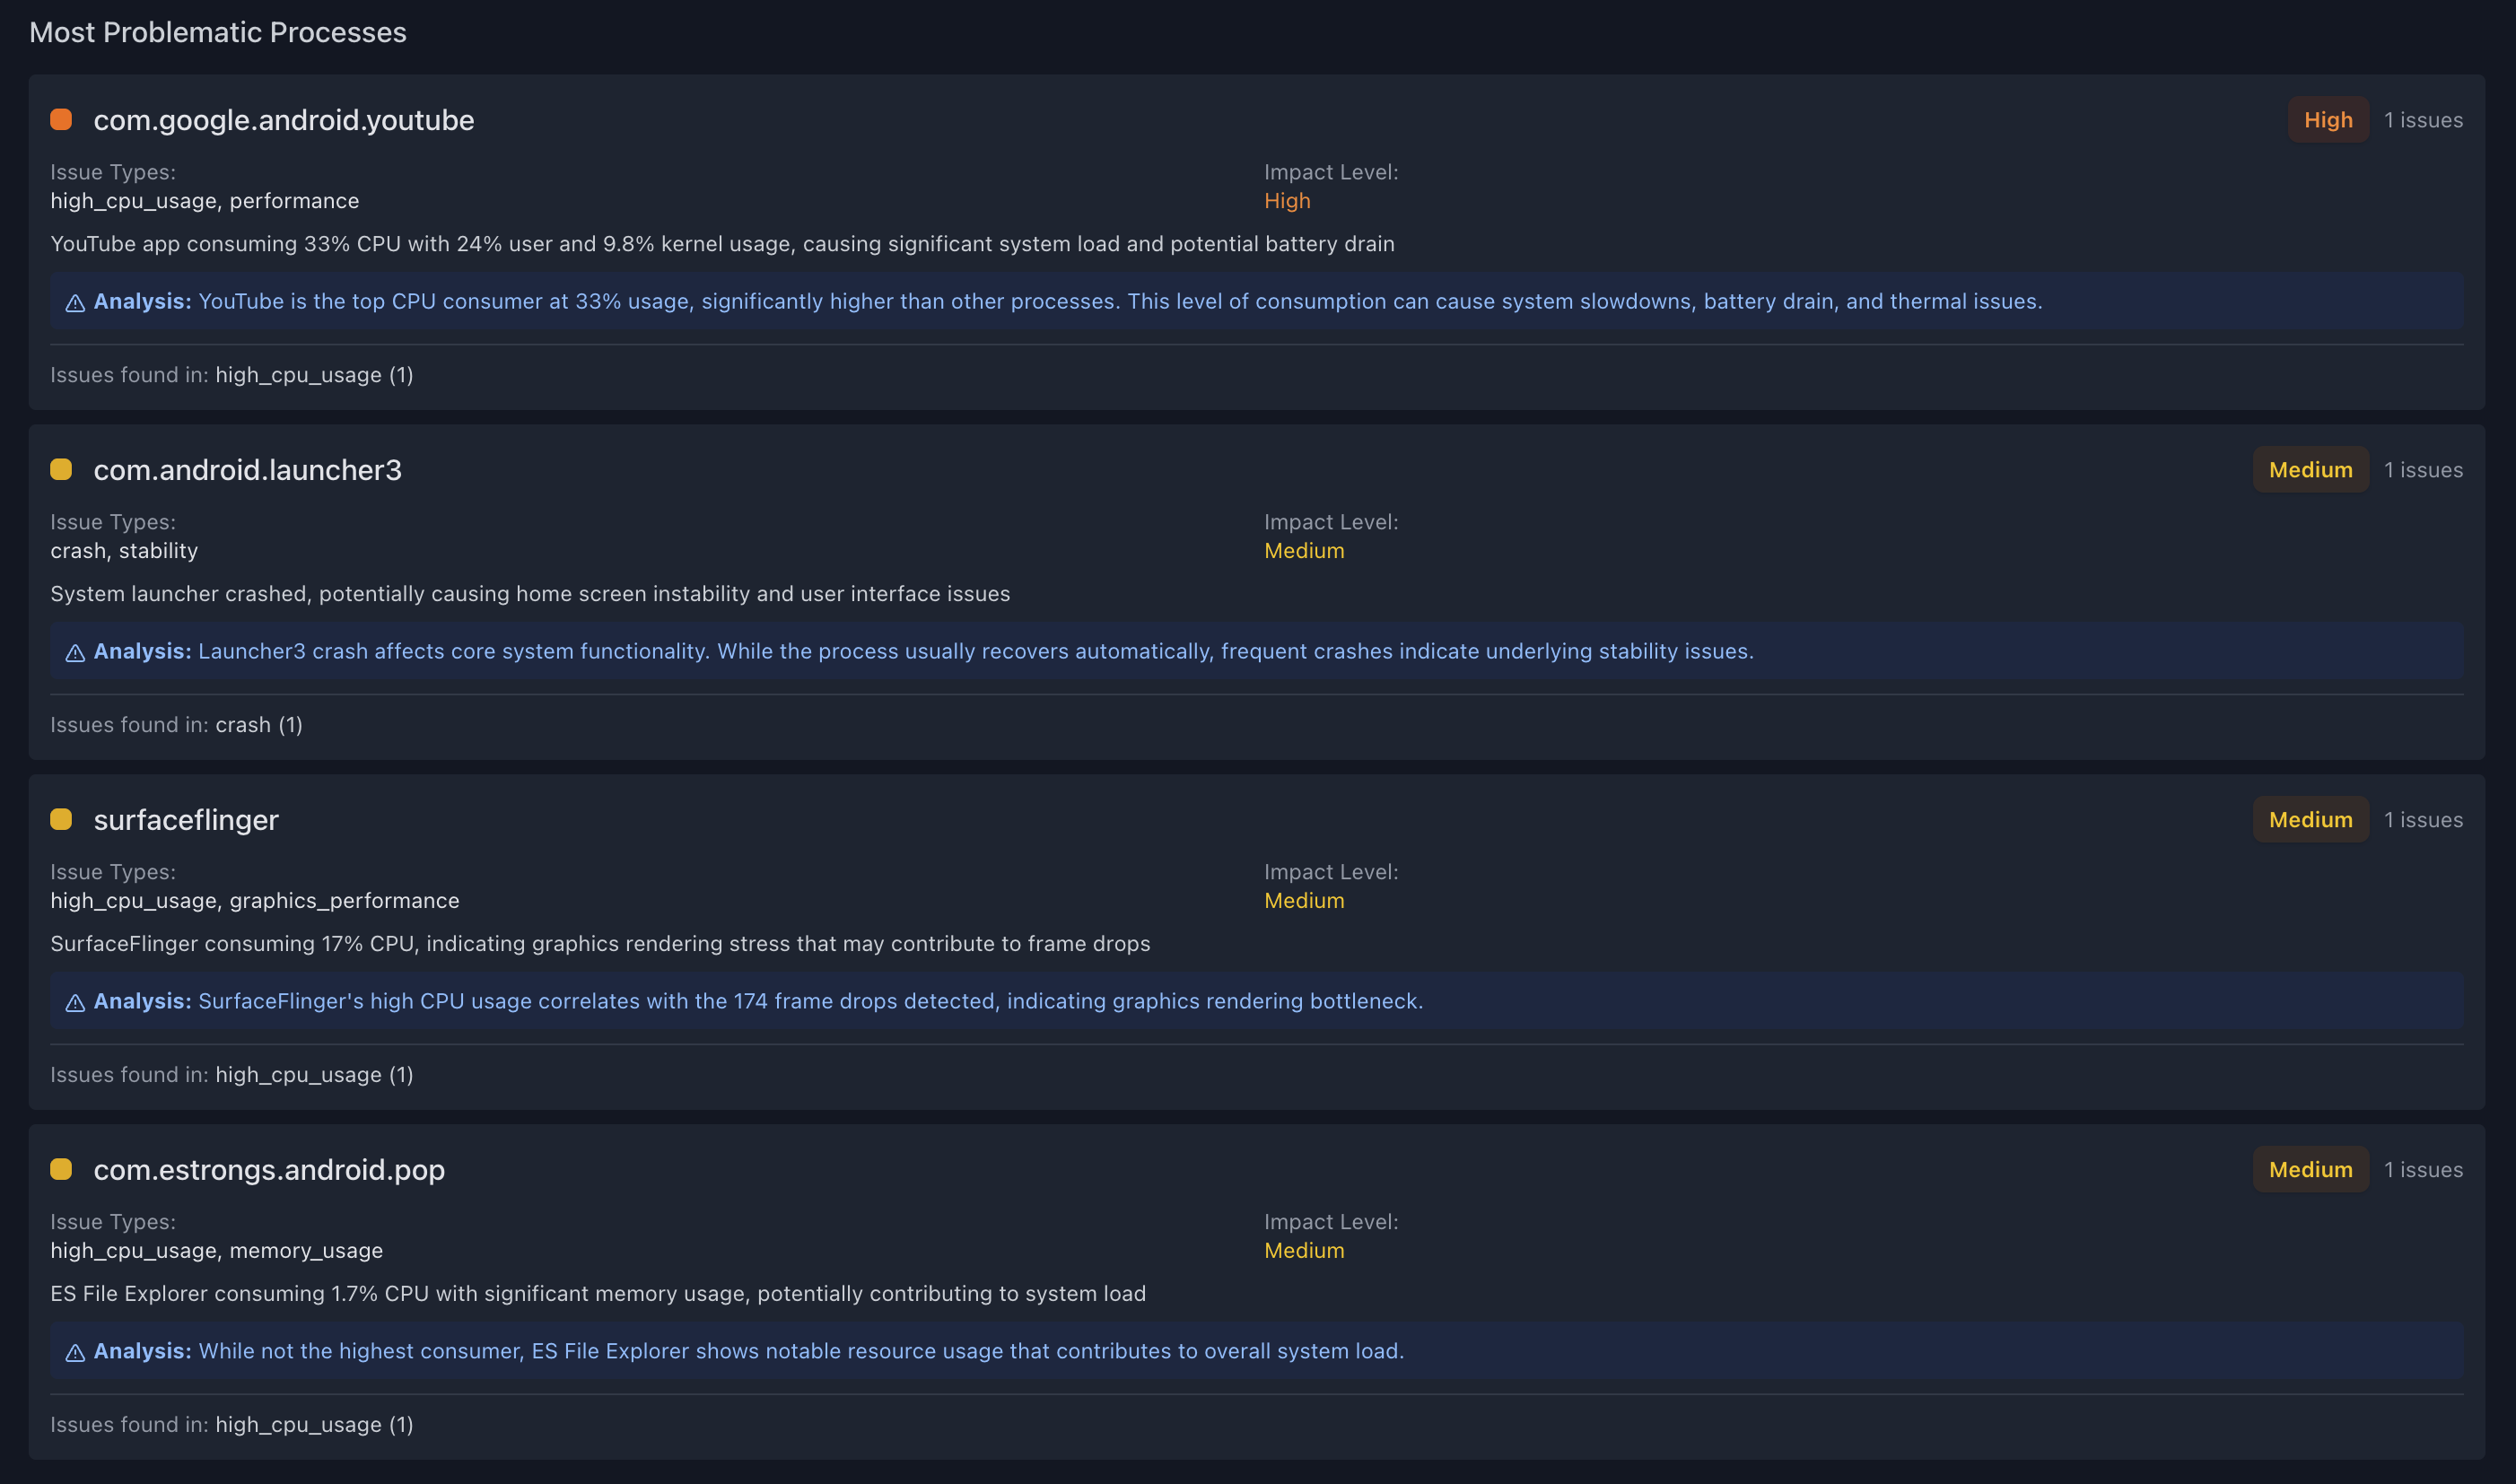Click the Medium badge on the launcher3 card

(x=2310, y=470)
